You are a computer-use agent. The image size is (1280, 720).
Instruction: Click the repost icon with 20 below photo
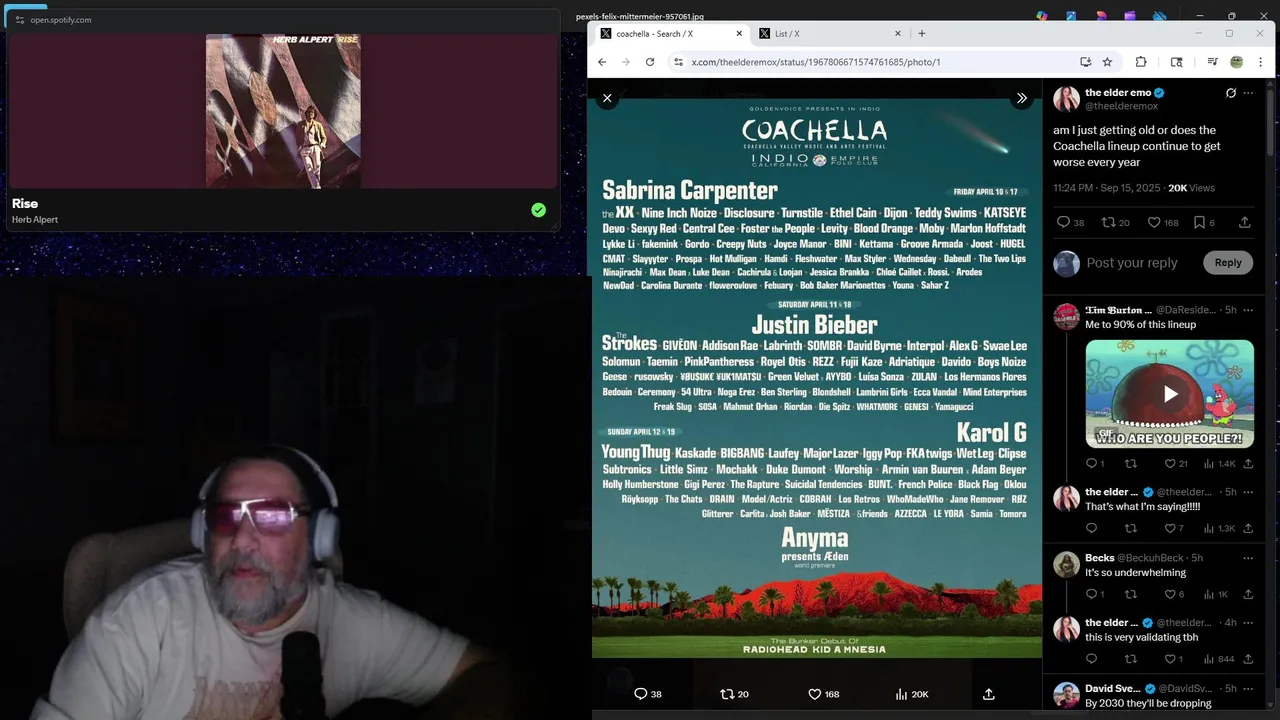734,694
